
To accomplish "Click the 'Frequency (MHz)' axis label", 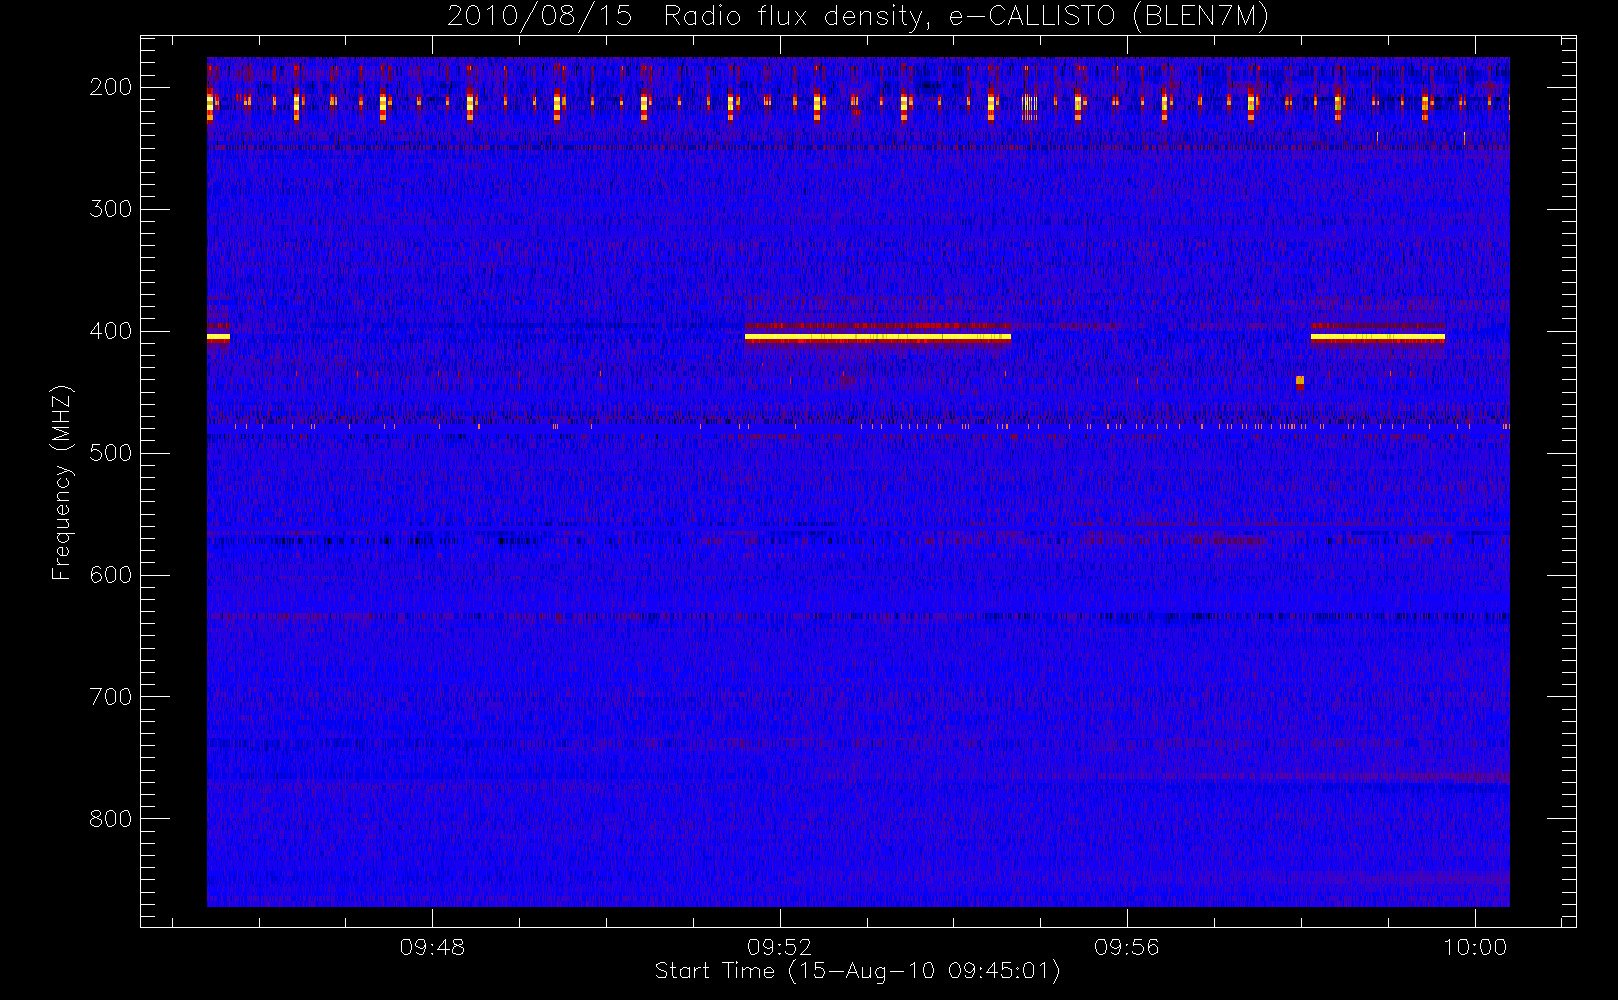I will (62, 482).
